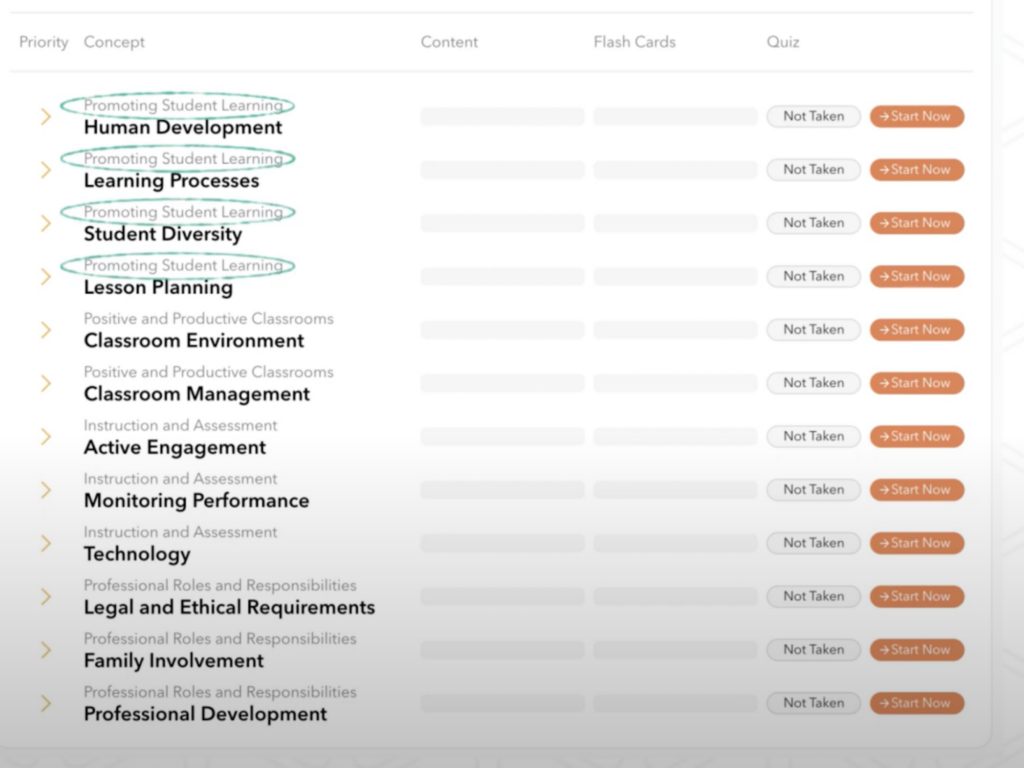
Task: Open the Monitoring Performance concept
Action: [196, 501]
